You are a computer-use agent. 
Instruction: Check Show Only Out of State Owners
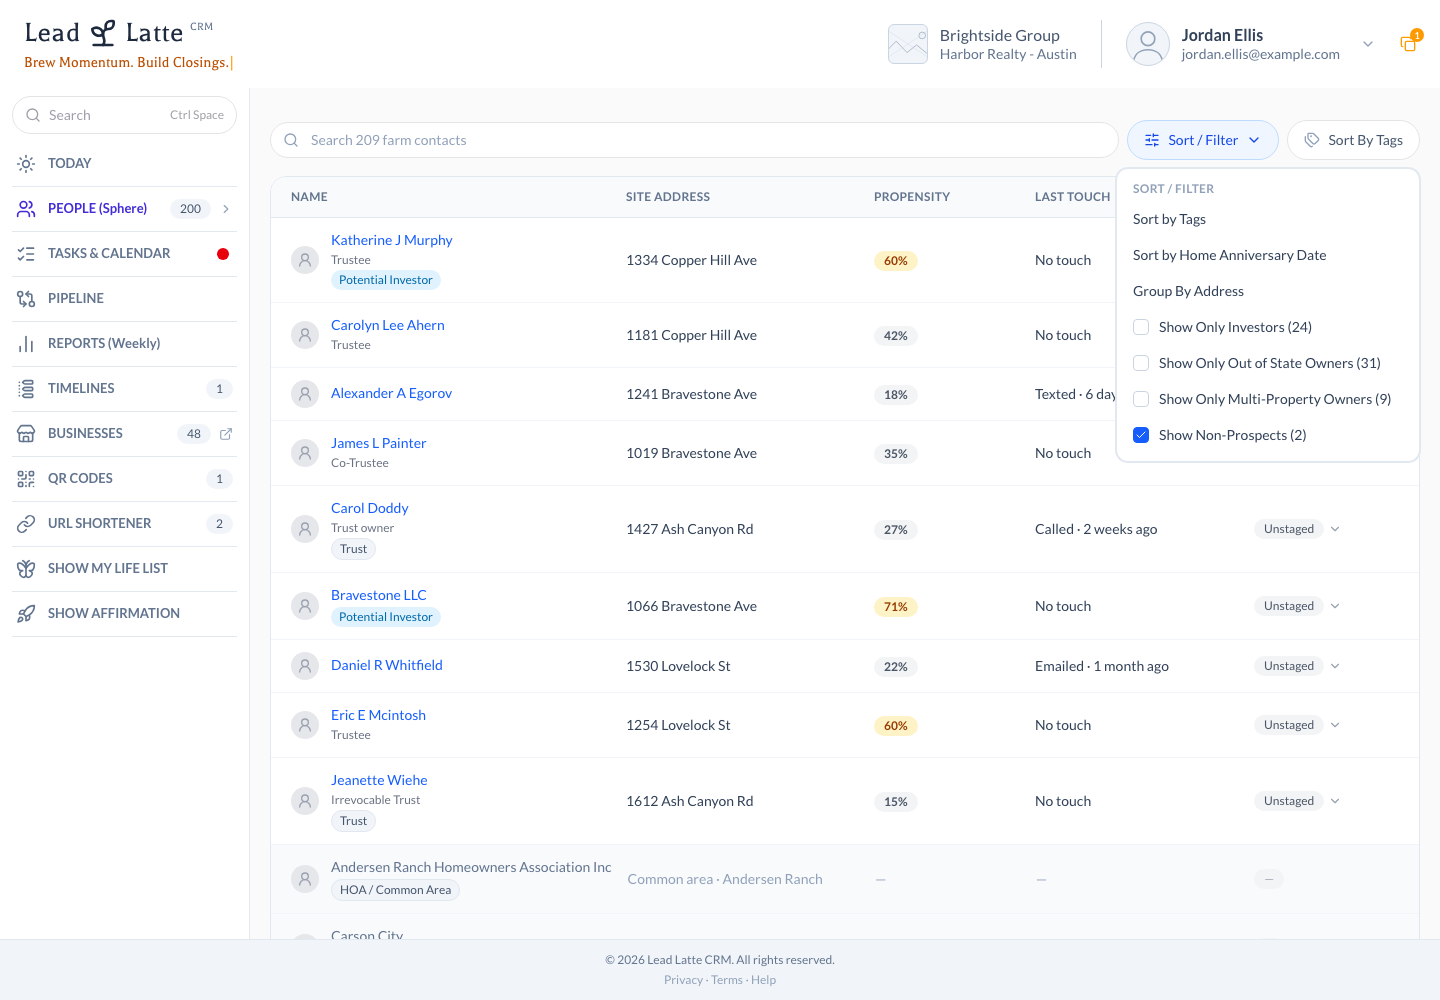coord(1141,363)
